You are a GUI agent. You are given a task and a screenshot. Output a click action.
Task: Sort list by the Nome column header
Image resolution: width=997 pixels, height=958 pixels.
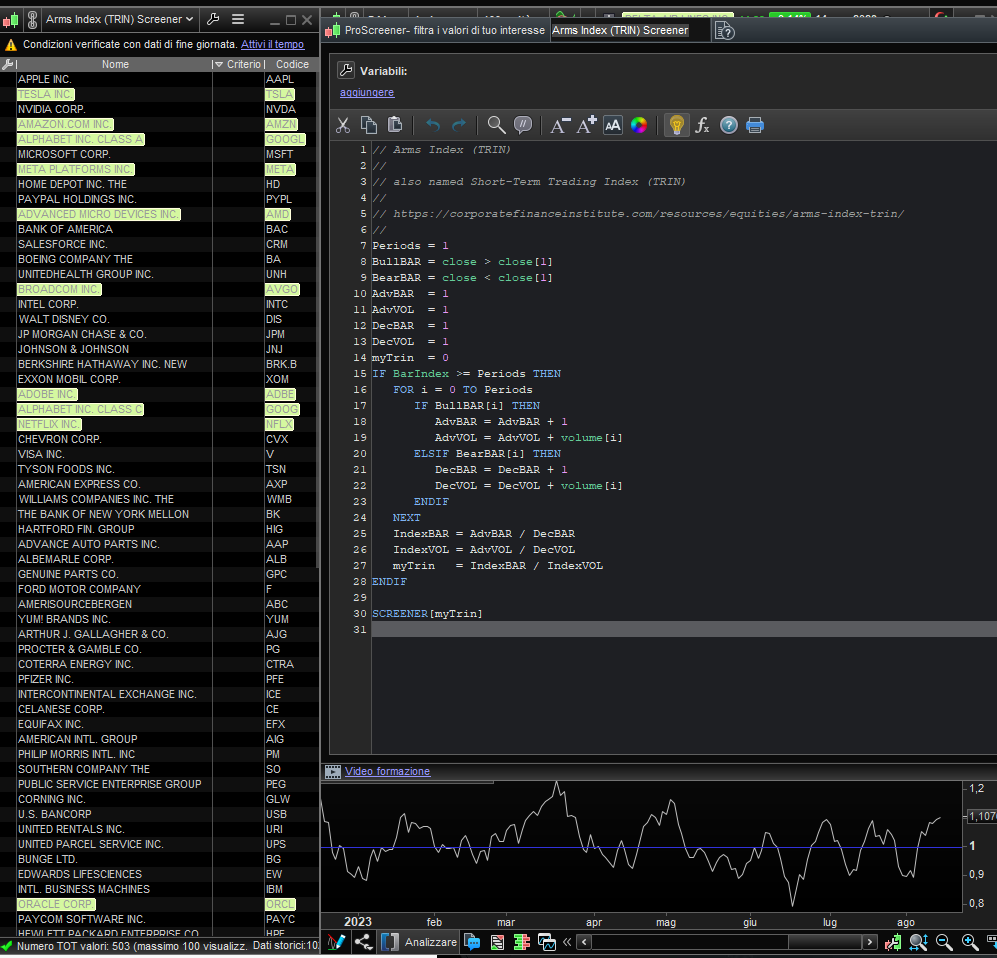[x=115, y=65]
